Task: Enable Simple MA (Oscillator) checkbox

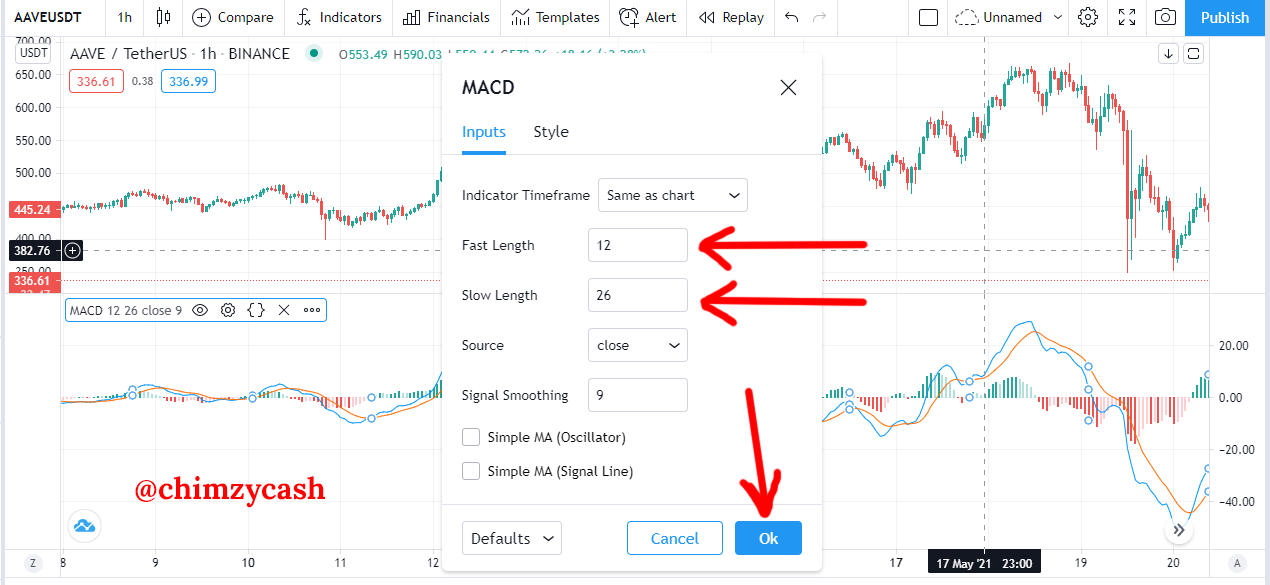Action: [471, 437]
